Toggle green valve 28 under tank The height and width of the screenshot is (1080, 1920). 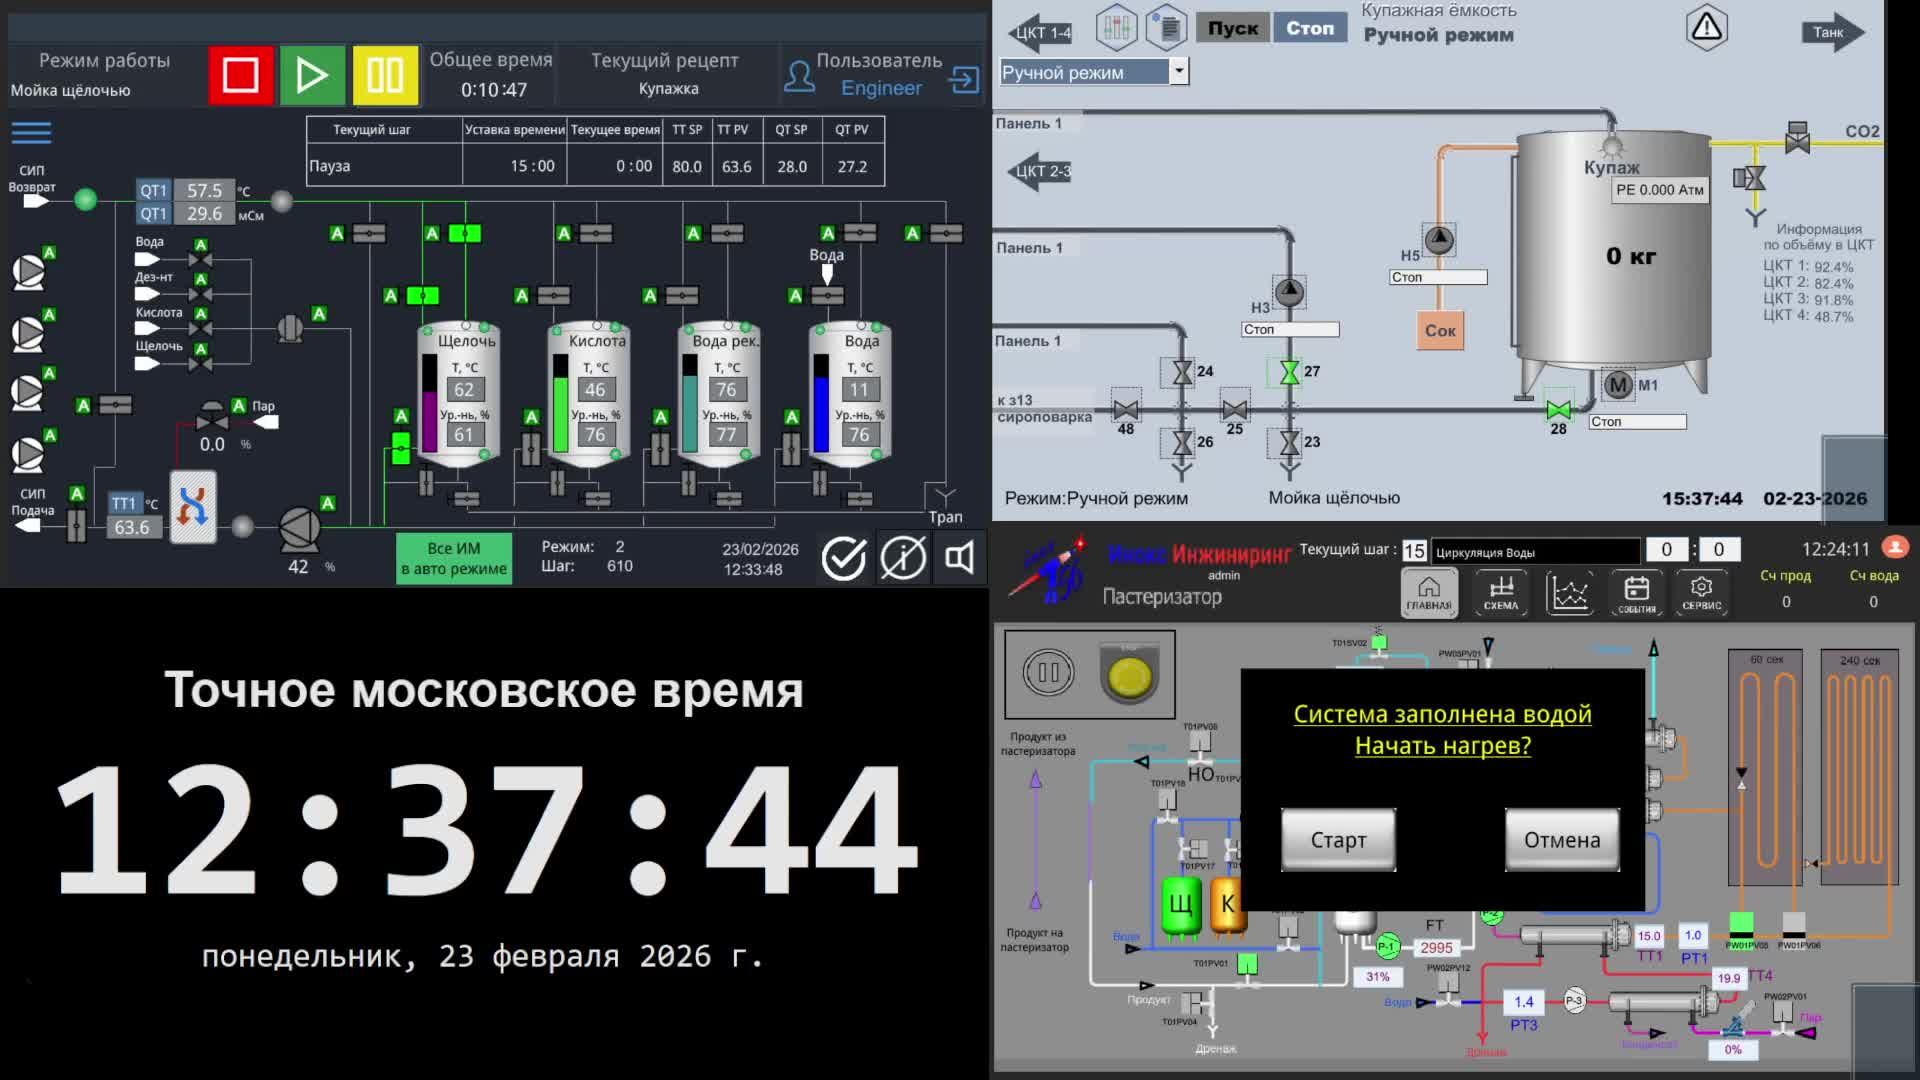[1557, 409]
